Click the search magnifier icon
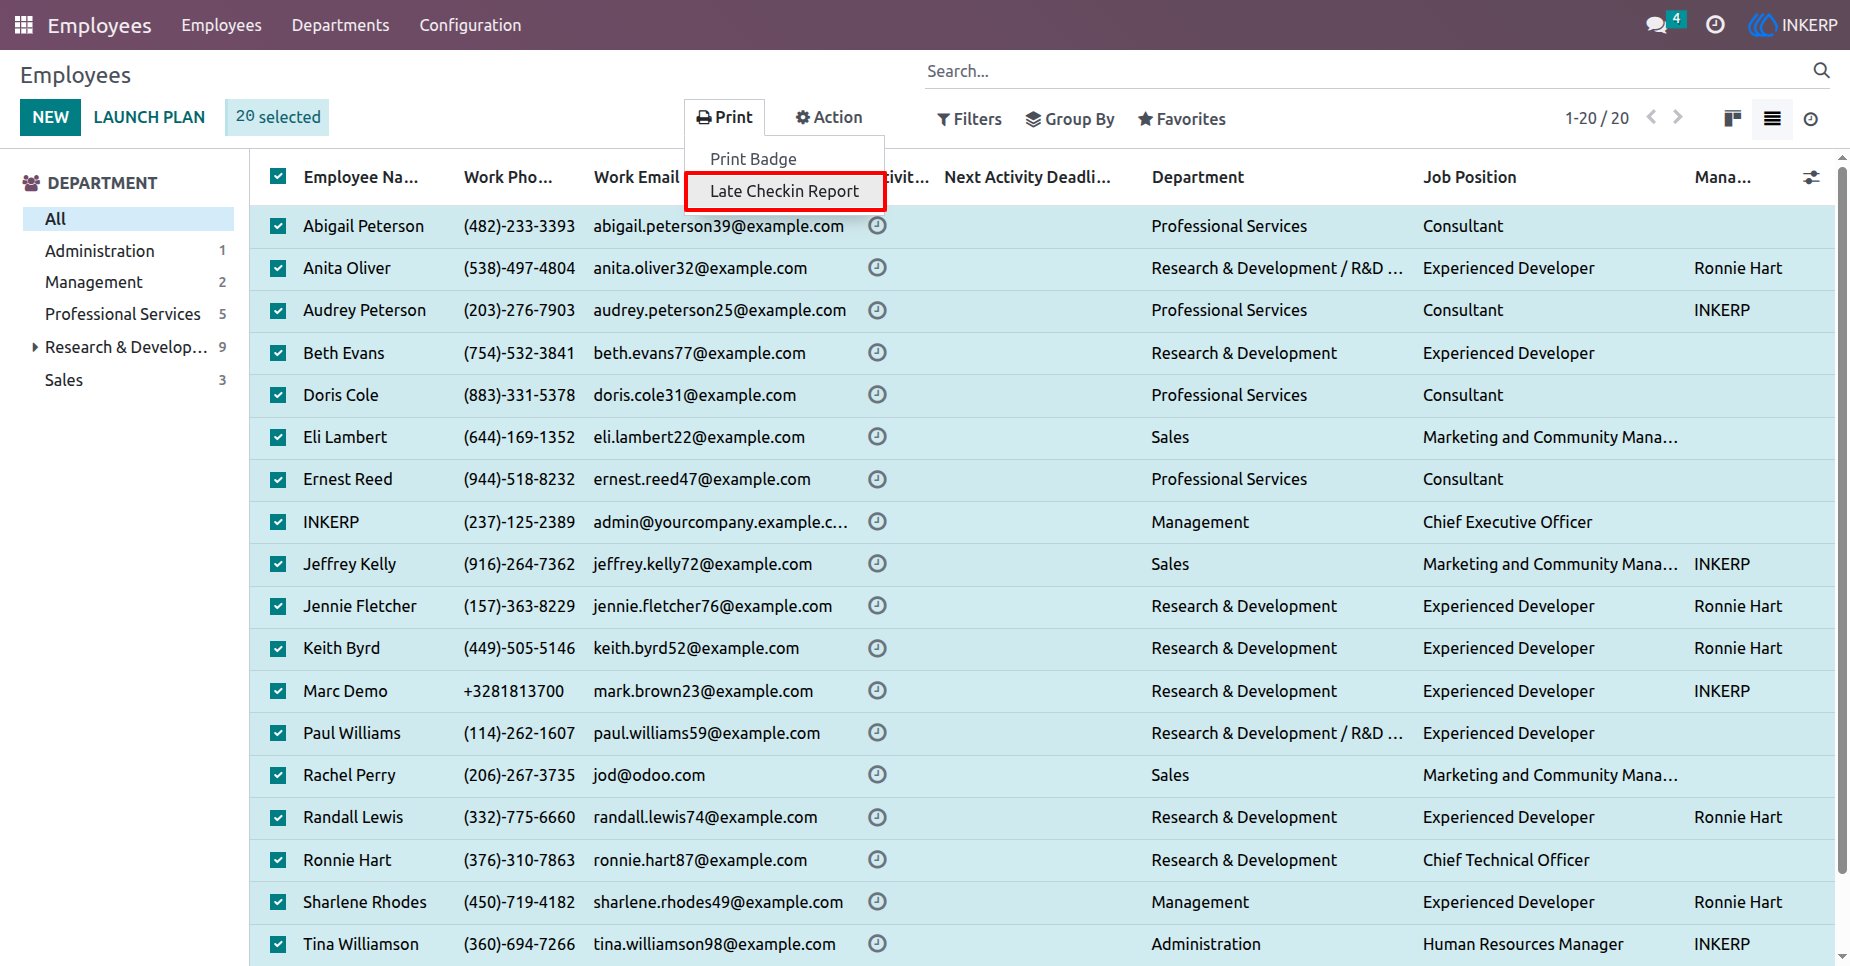This screenshot has height=966, width=1850. 1821,70
